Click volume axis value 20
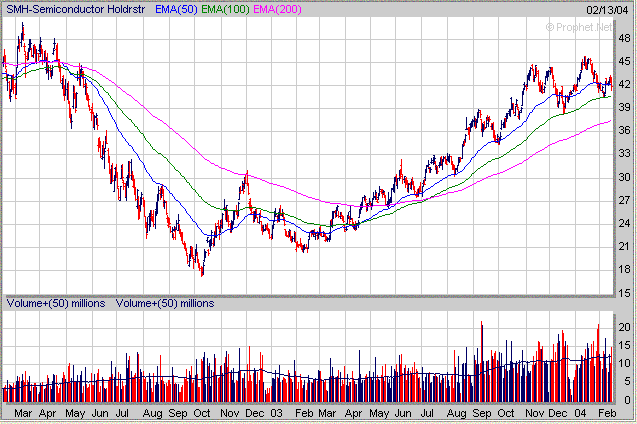Screen dimensions: 637x424 (x=624, y=327)
